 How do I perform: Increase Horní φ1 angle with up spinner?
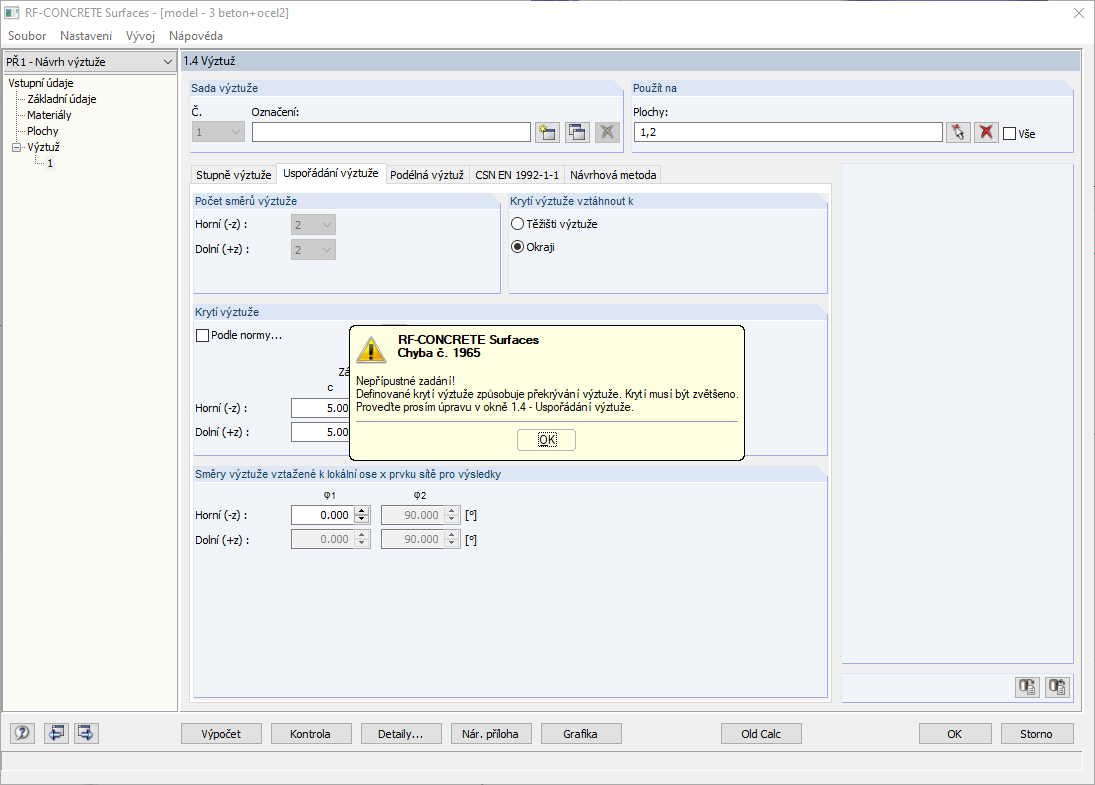coord(362,511)
